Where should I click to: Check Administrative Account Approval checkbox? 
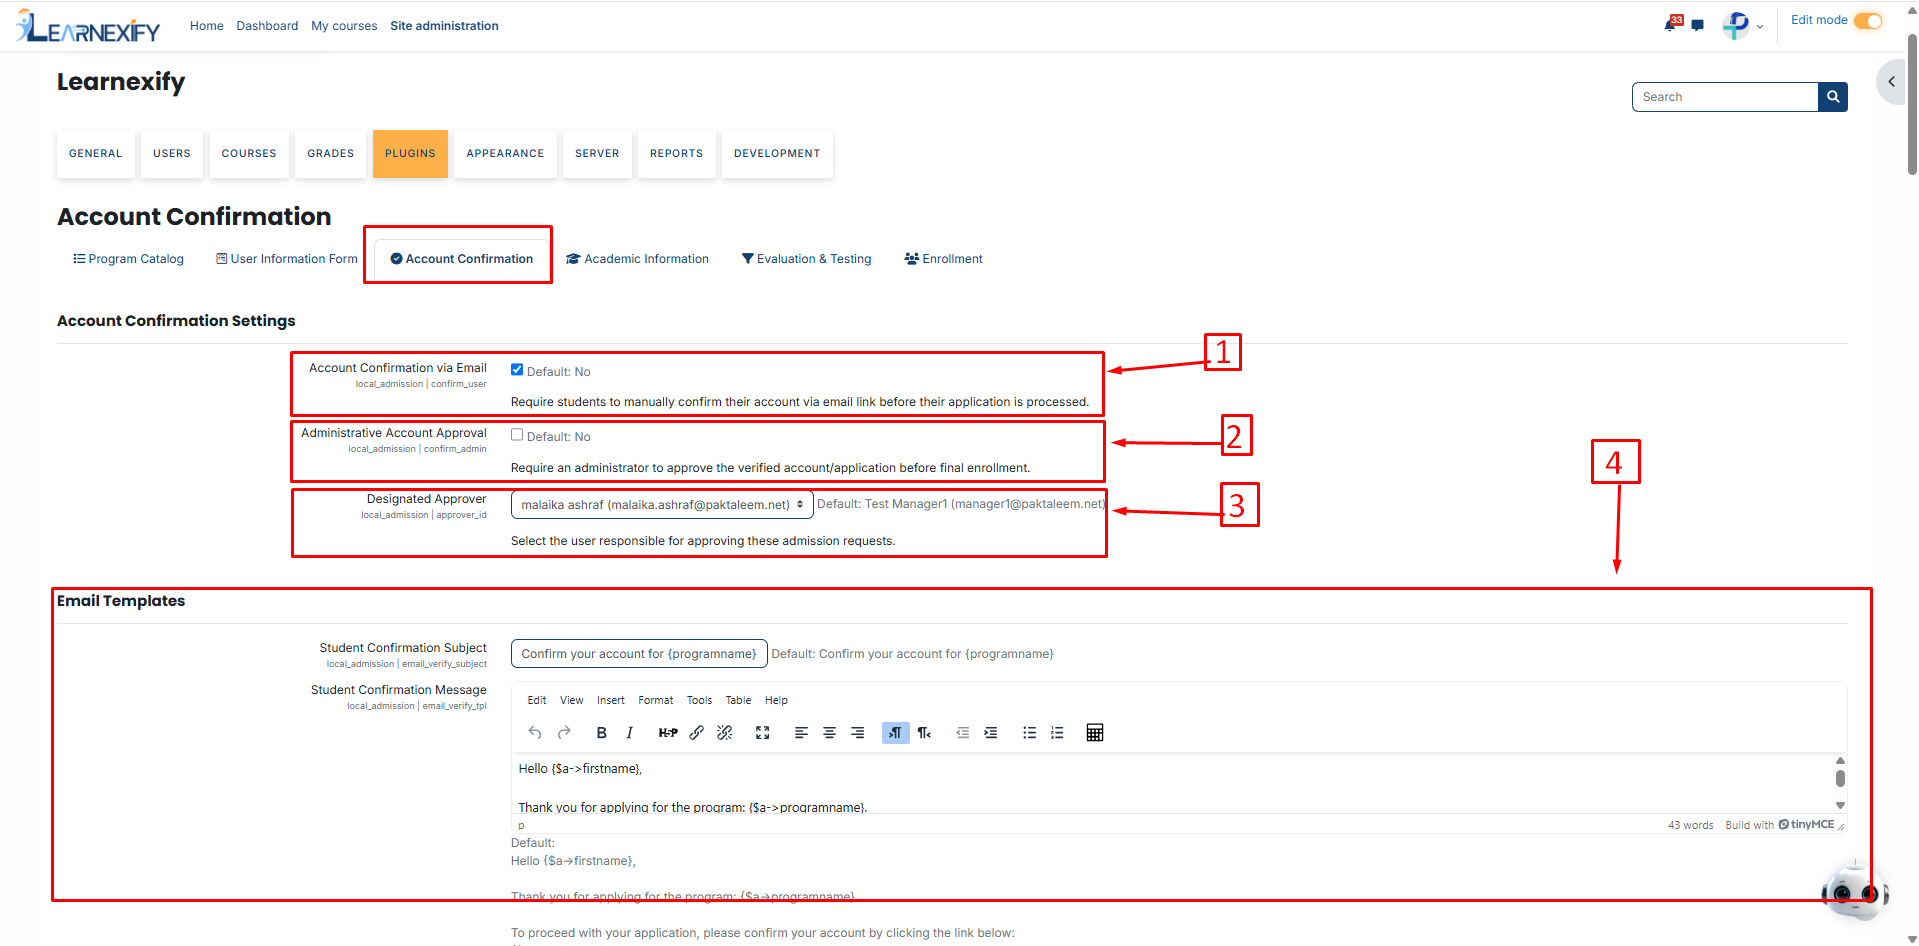click(x=517, y=434)
